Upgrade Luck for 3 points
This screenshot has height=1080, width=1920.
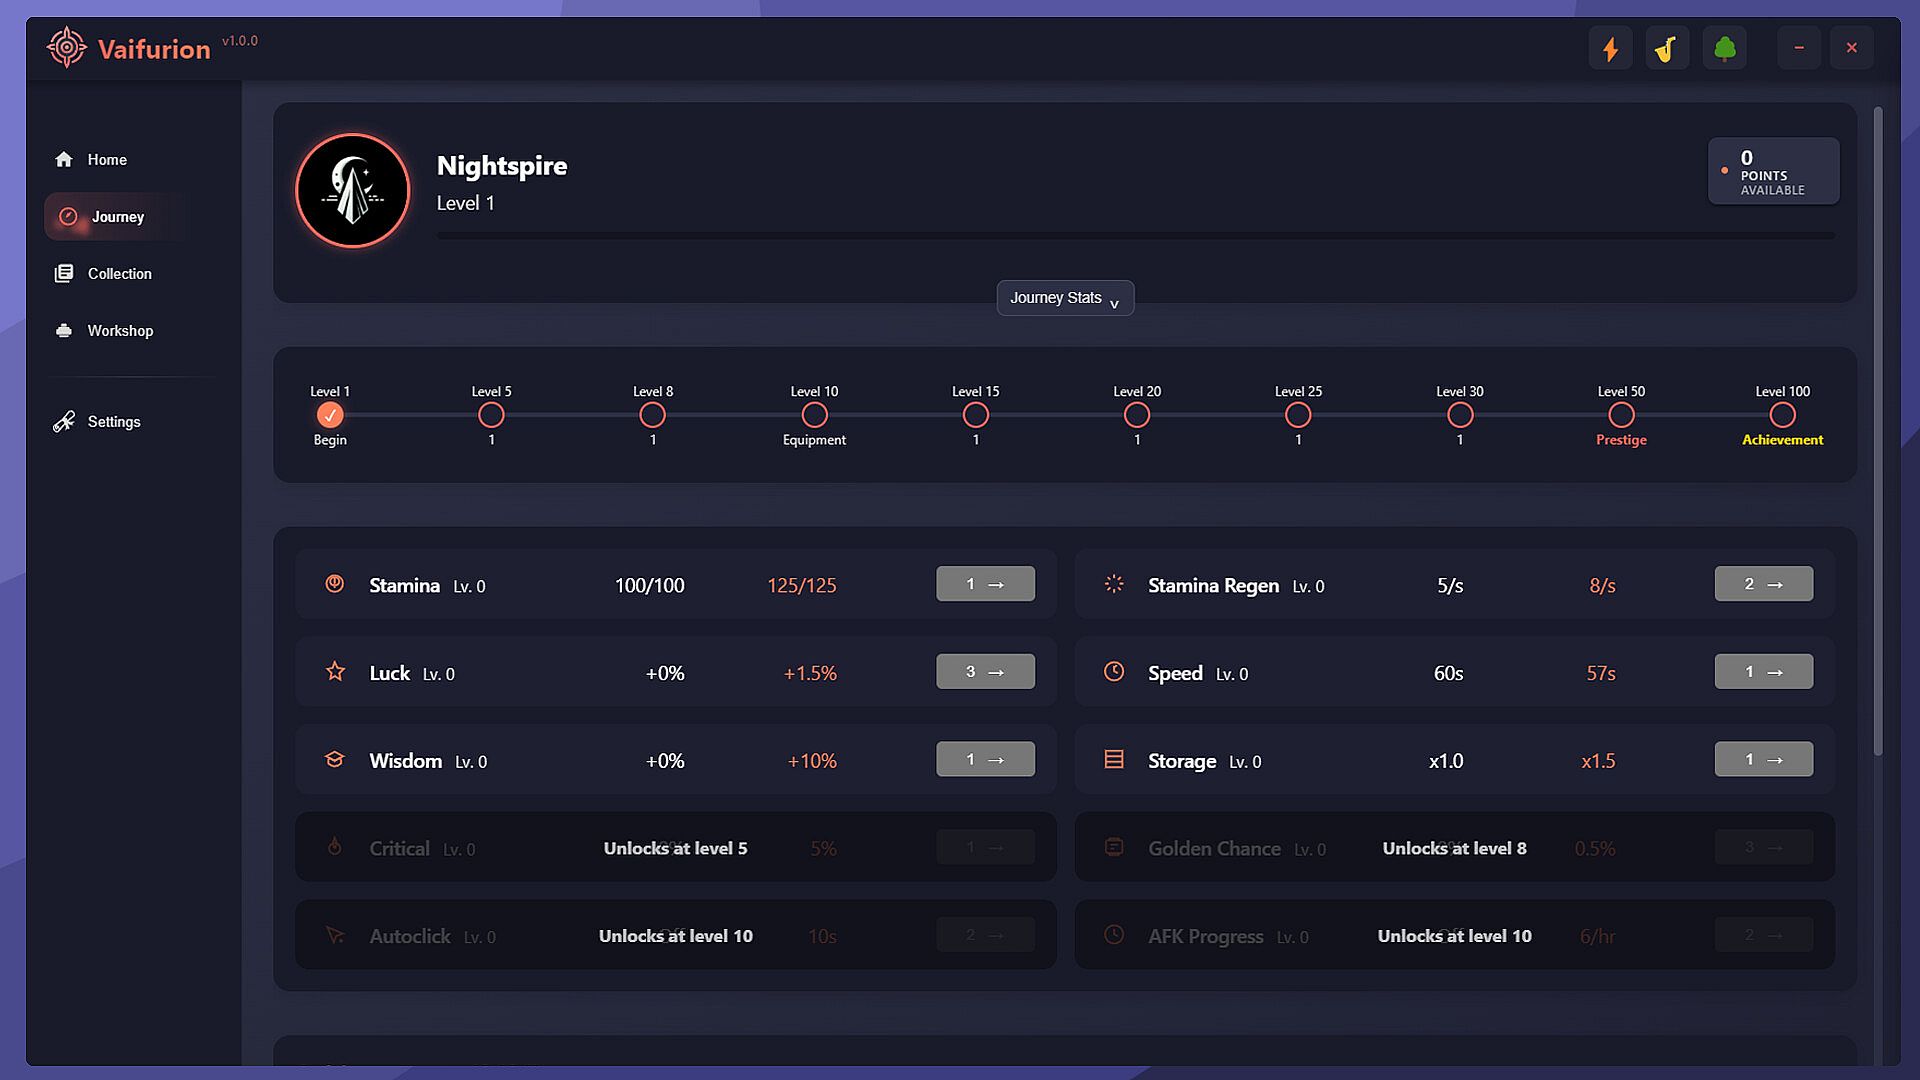[985, 672]
